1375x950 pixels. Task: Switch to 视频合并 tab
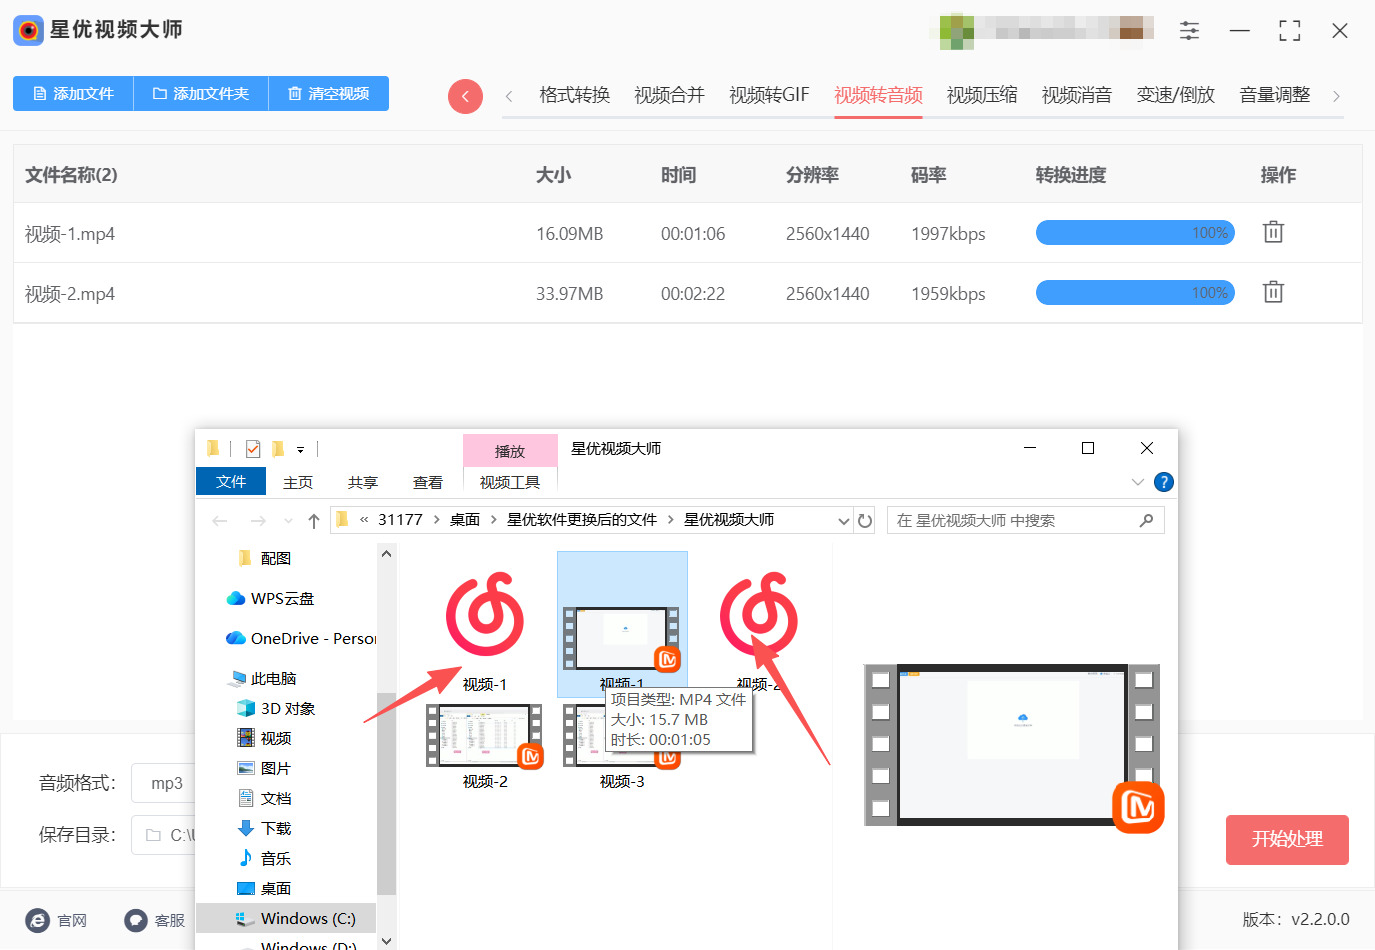coord(669,95)
